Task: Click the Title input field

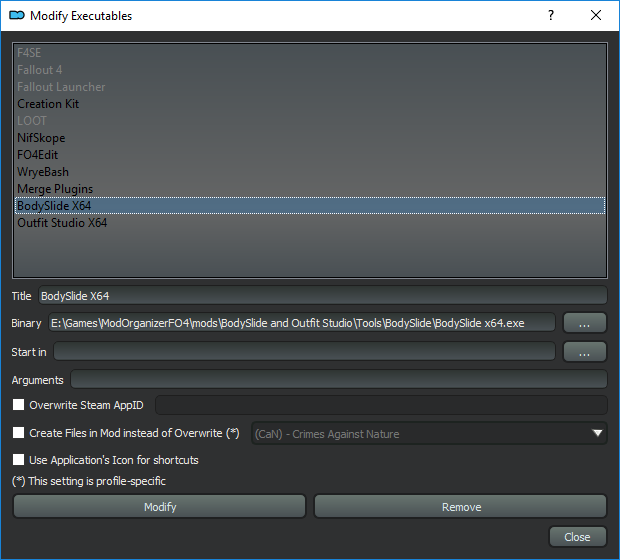Action: tap(323, 295)
